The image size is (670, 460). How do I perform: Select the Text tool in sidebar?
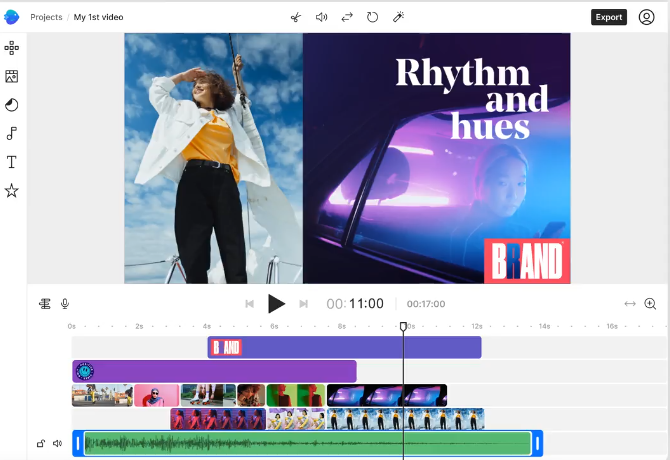[x=12, y=162]
